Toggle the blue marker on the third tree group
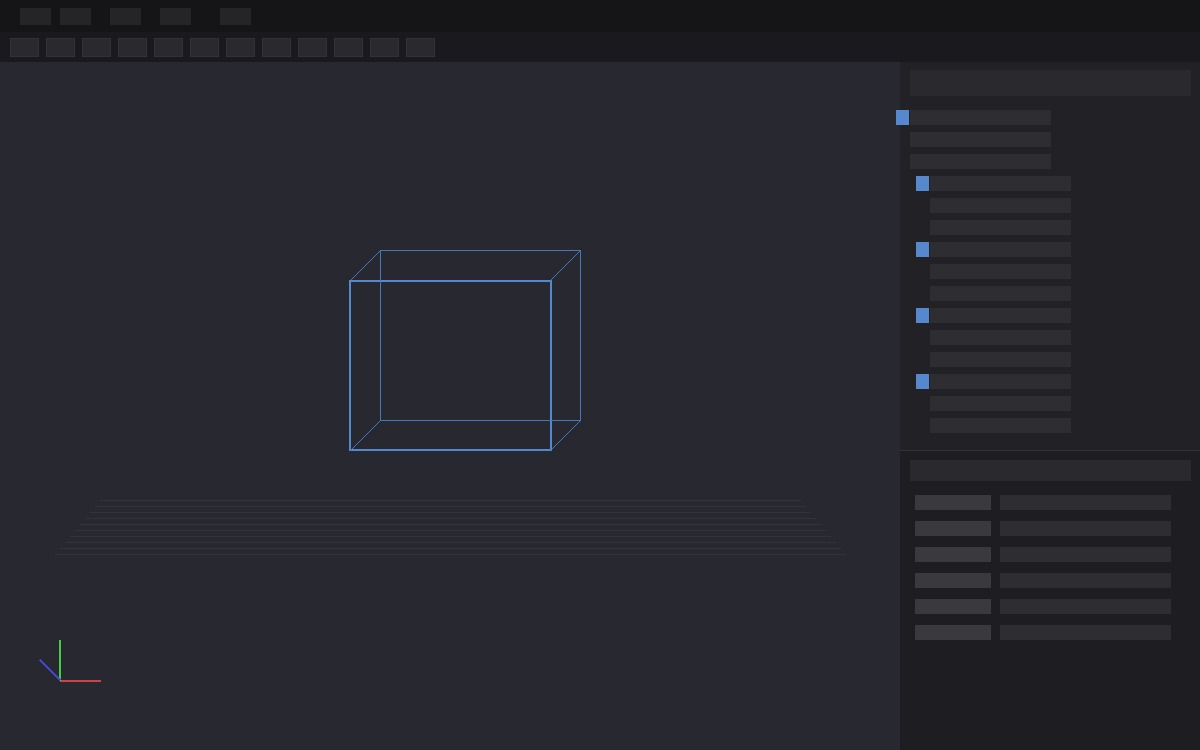Image resolution: width=1200 pixels, height=750 pixels. click(x=922, y=316)
